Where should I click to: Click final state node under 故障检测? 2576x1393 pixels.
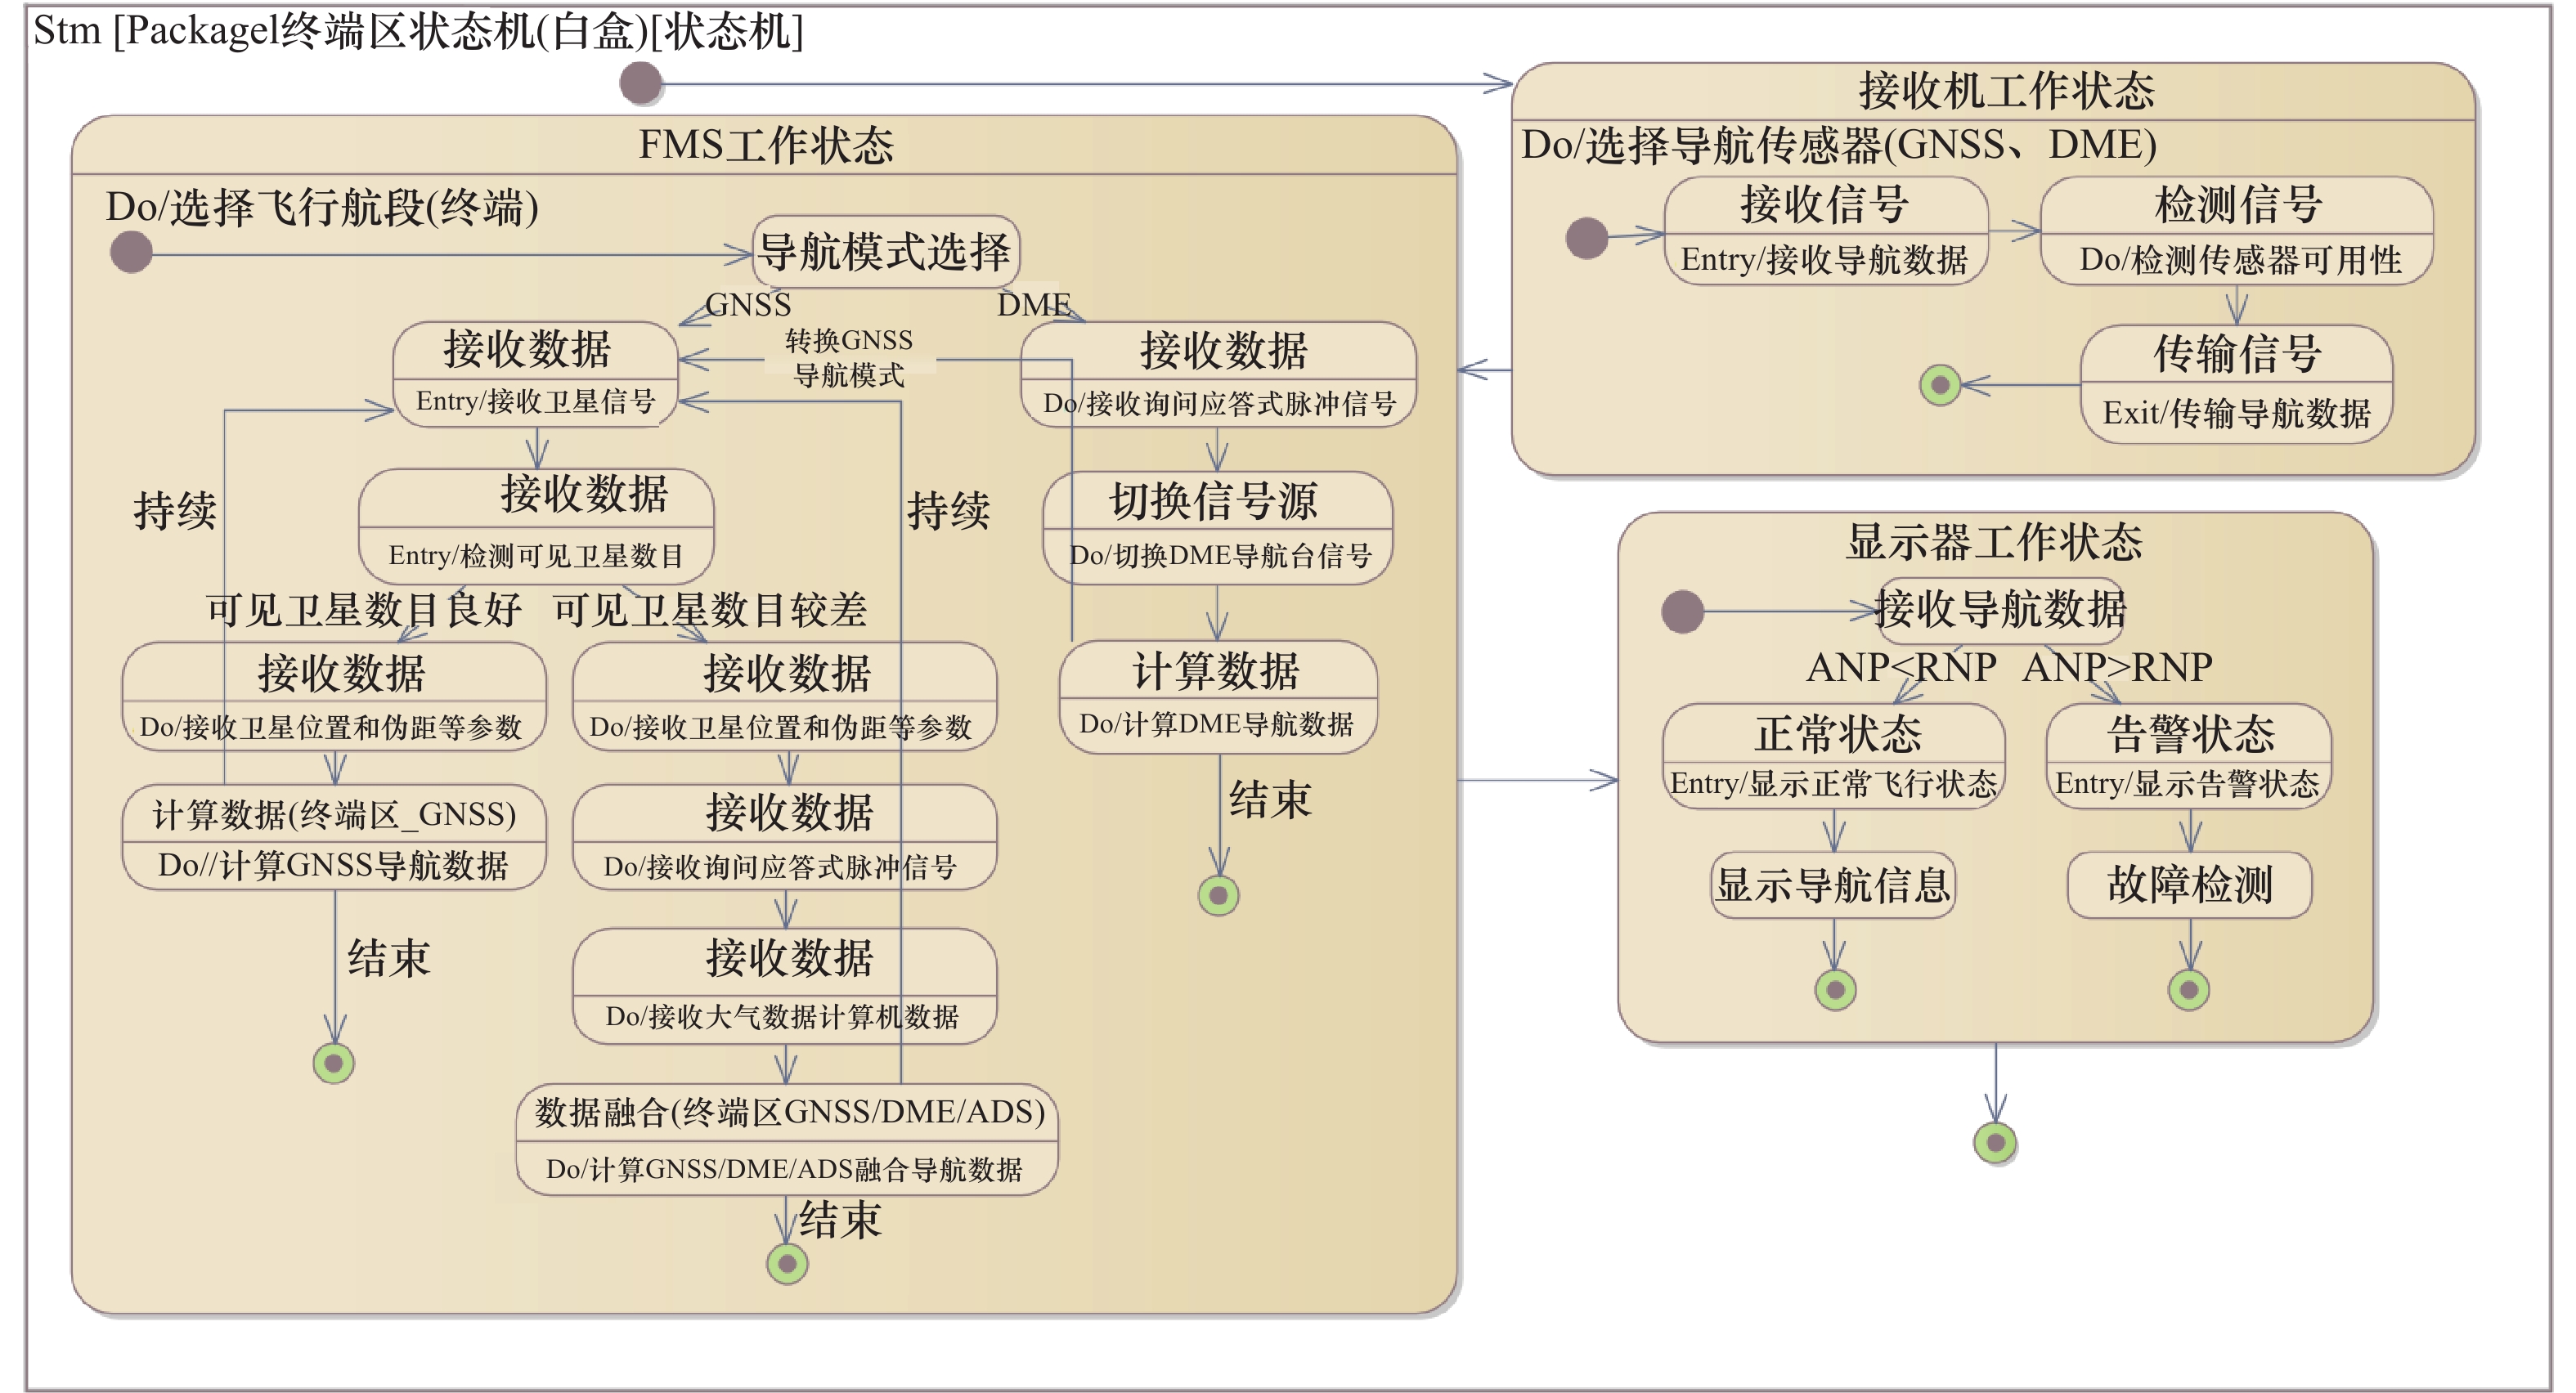(x=2188, y=990)
